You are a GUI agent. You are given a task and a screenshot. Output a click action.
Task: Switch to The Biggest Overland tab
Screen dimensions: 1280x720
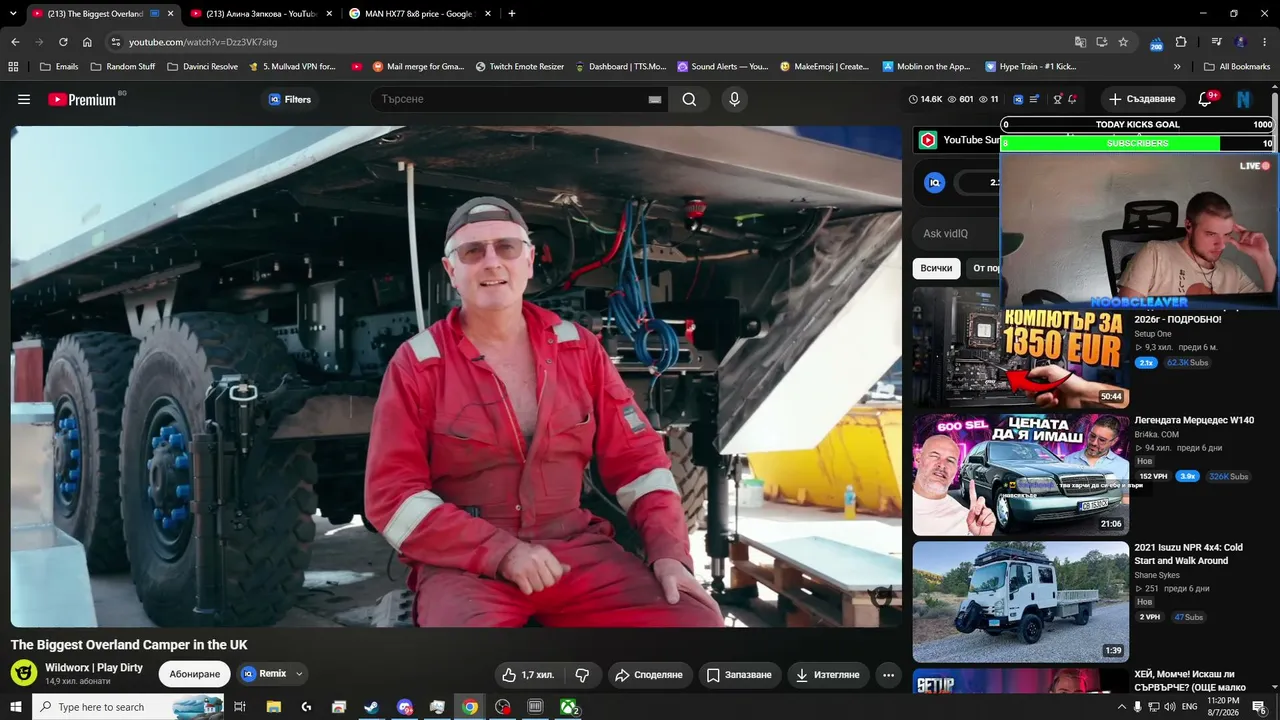coord(103,14)
